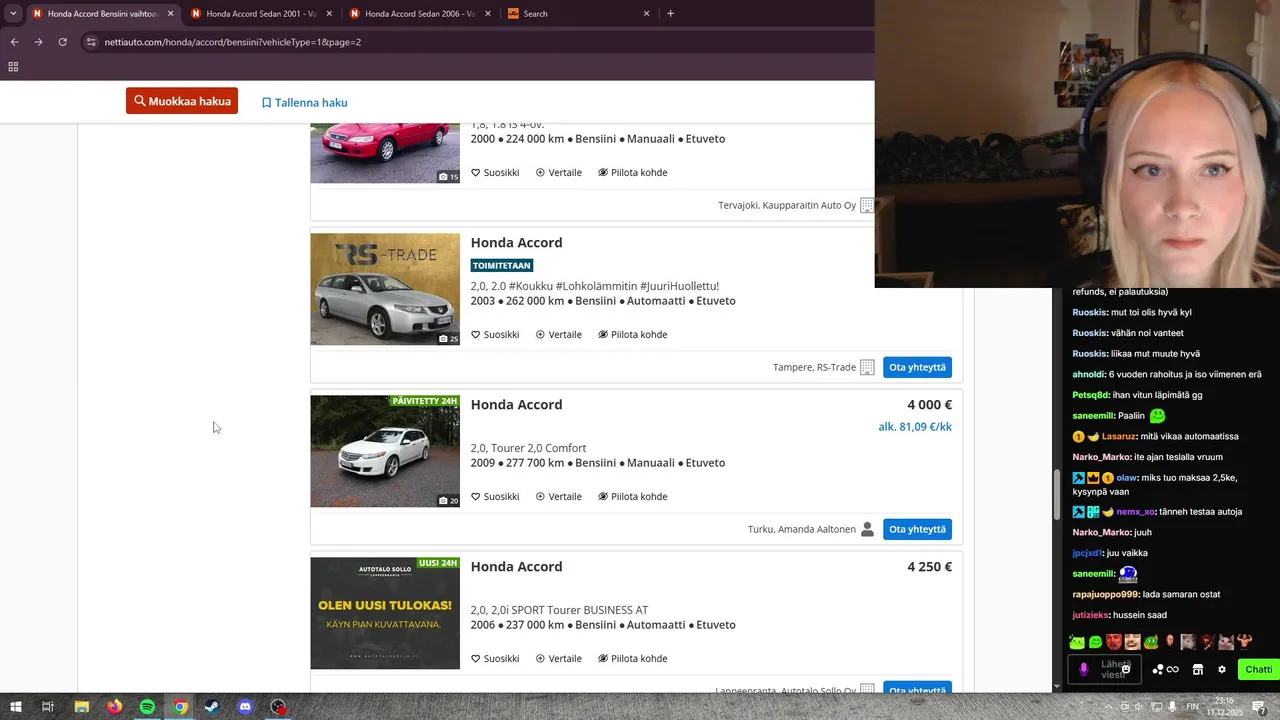Open the emoji picker in chat input
The width and height of the screenshot is (1280, 720).
pos(1126,669)
